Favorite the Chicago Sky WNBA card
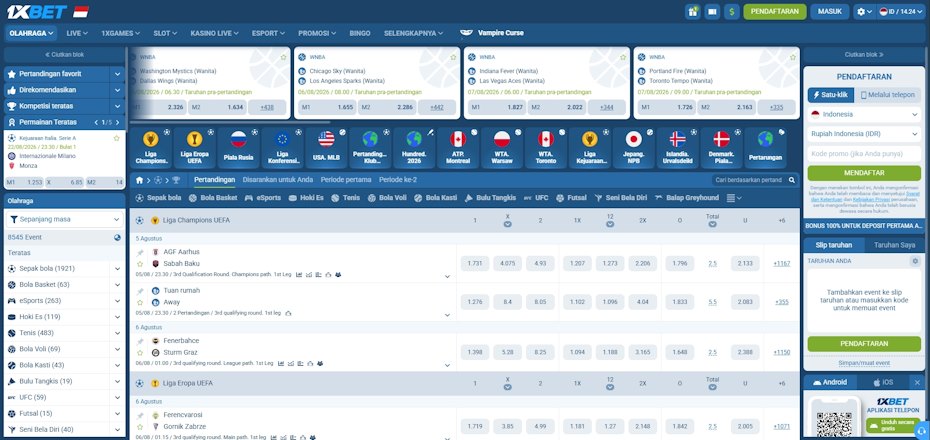Screen dimensions: 930x440 coord(453,58)
